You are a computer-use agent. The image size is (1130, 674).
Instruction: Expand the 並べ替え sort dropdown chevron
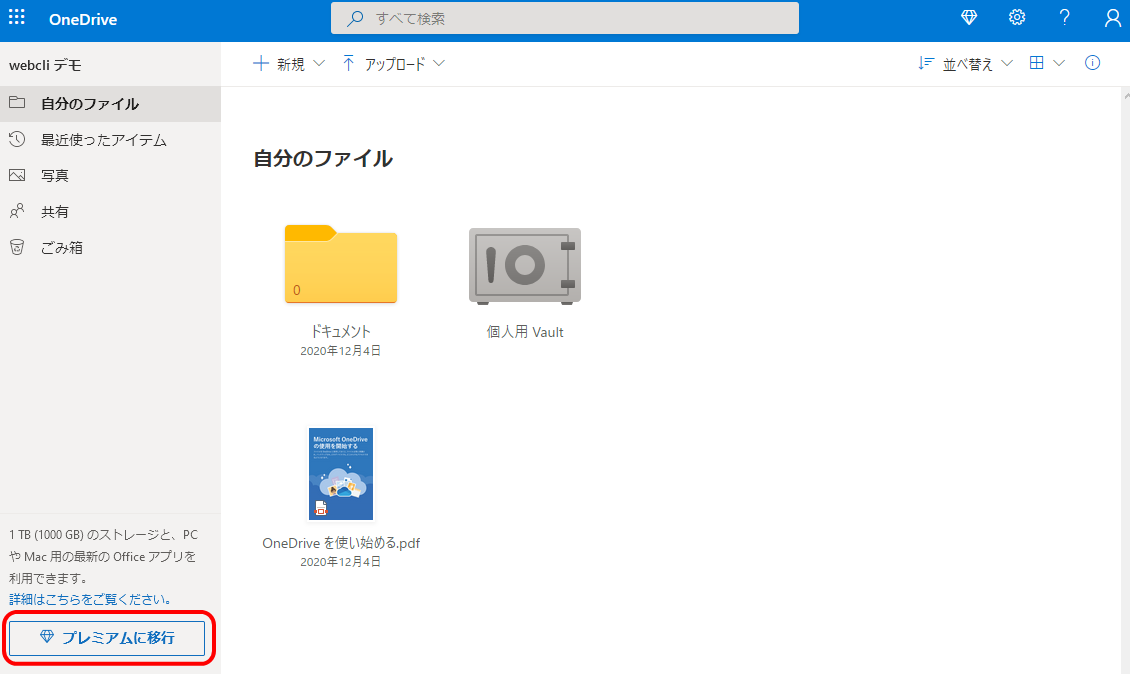tap(1007, 63)
